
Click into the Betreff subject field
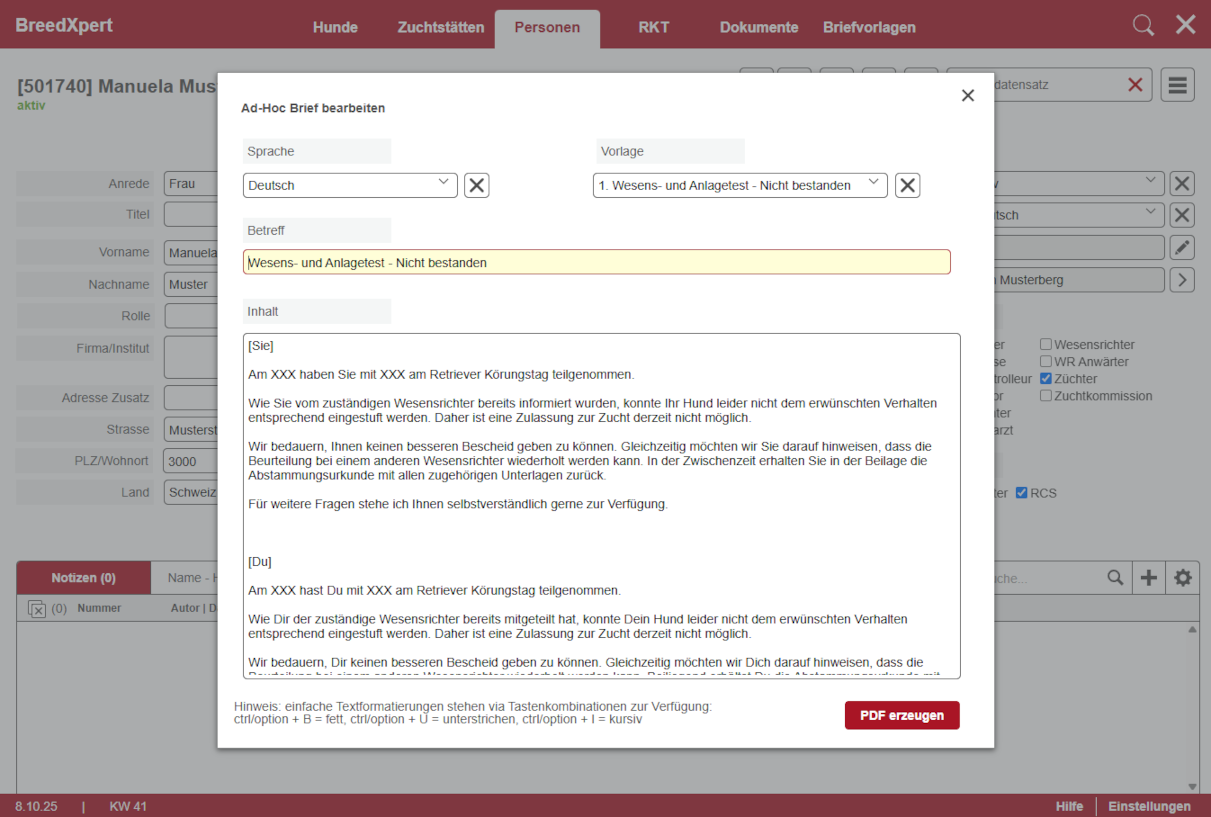596,262
